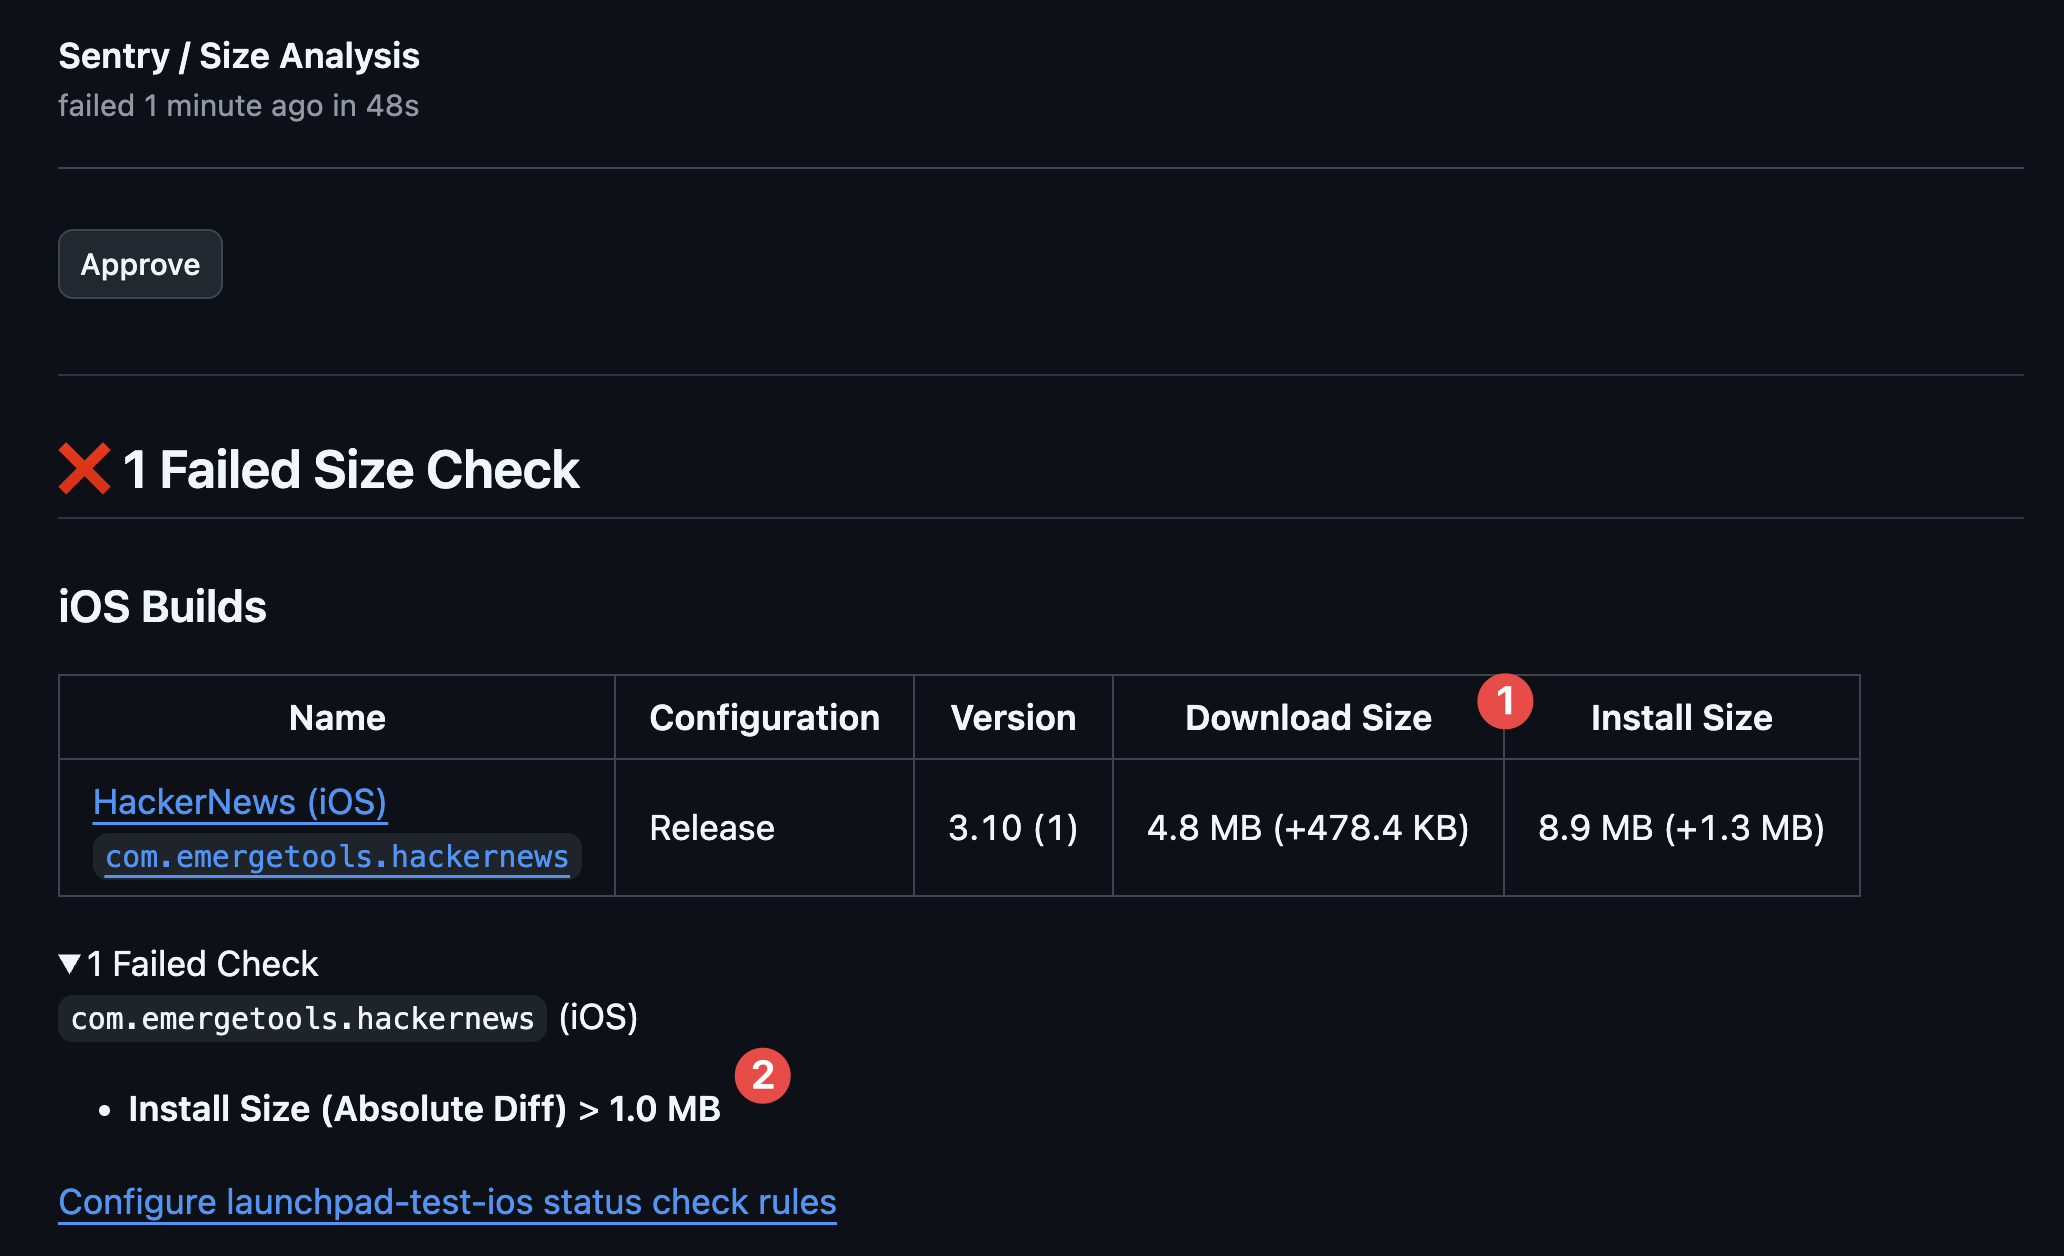Click the red X failed icon
Screen dimensions: 2064x1256
point(84,469)
